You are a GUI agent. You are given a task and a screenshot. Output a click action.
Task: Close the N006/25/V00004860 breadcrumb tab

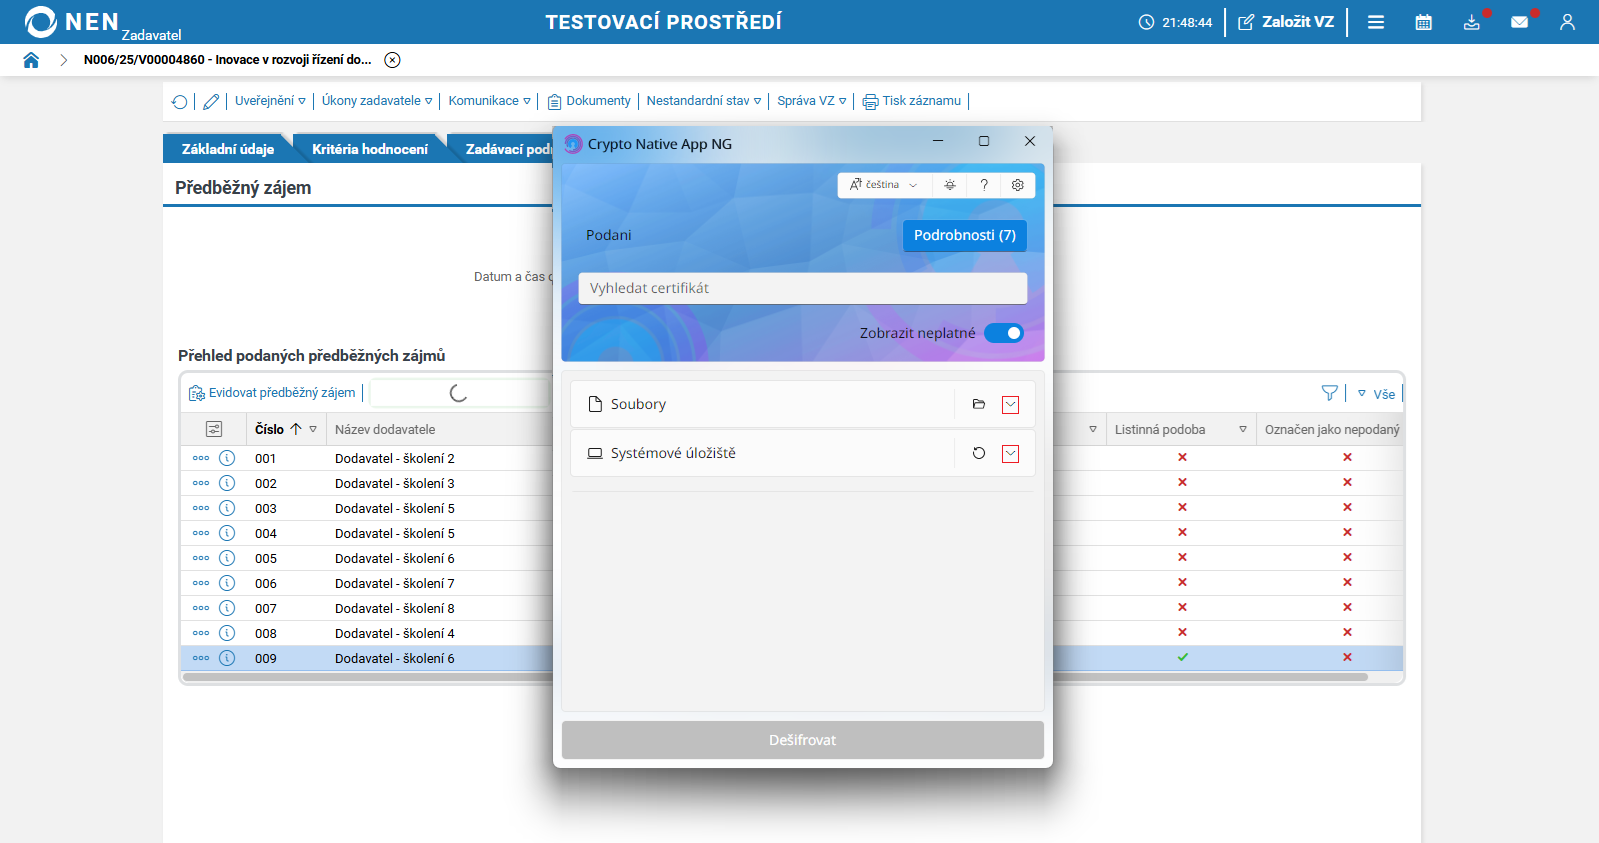tap(393, 60)
